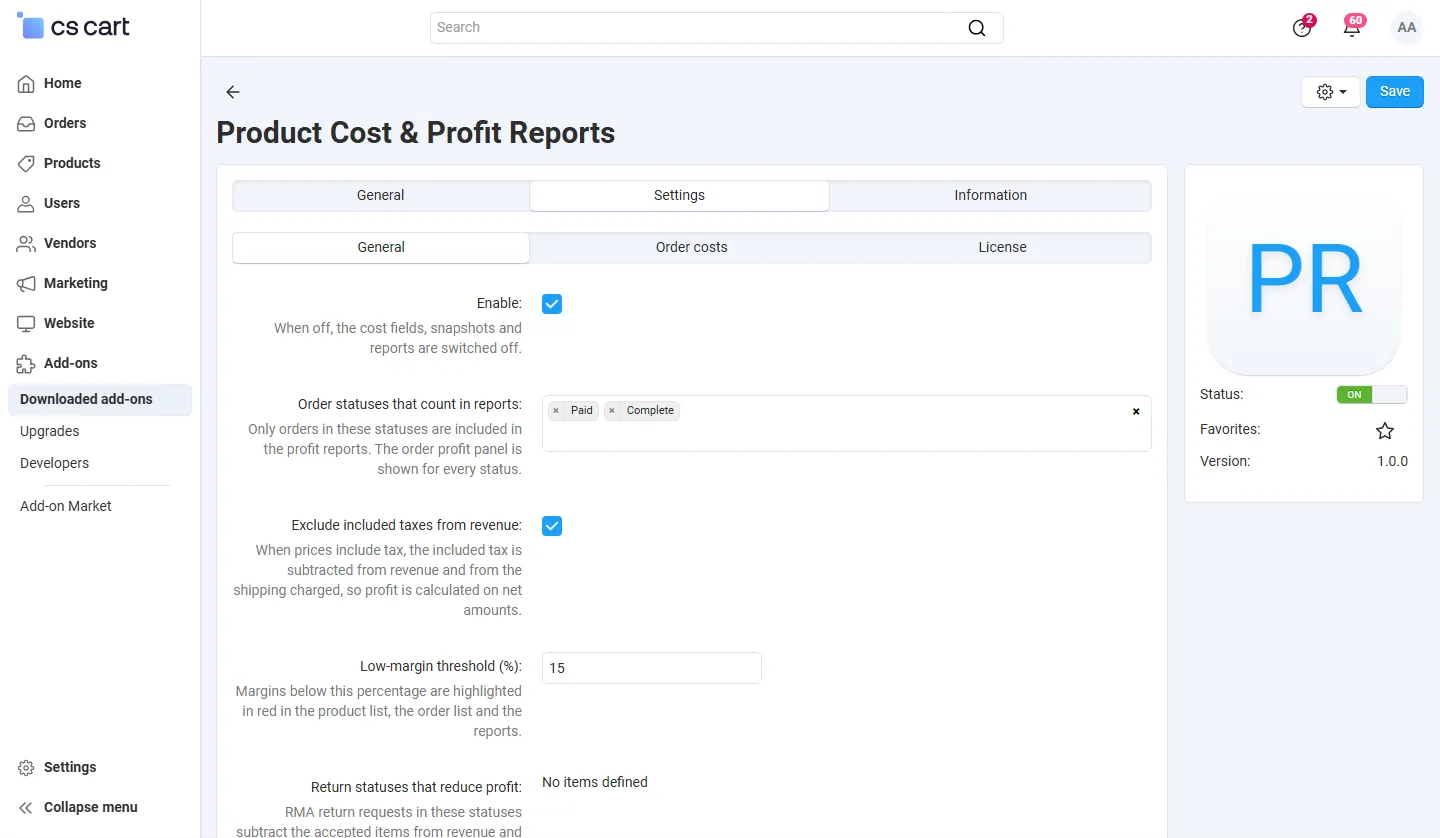Open Downloaded add-ons in sidebar
Image resolution: width=1440 pixels, height=838 pixels.
(99, 399)
